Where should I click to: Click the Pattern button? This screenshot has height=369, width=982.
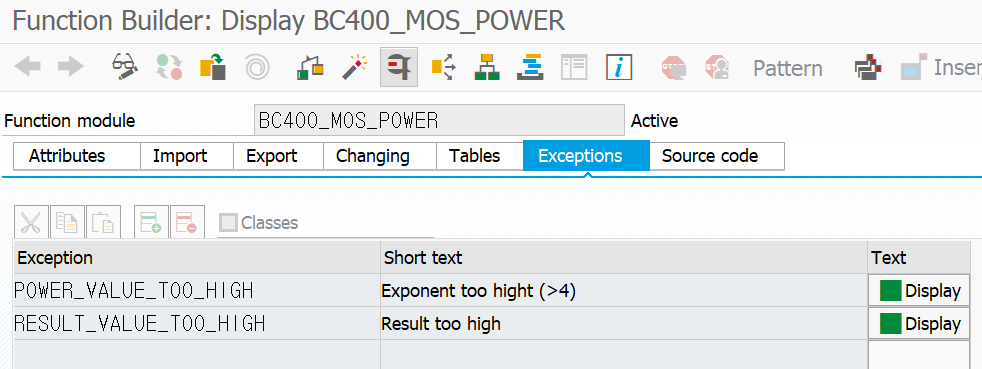[787, 68]
